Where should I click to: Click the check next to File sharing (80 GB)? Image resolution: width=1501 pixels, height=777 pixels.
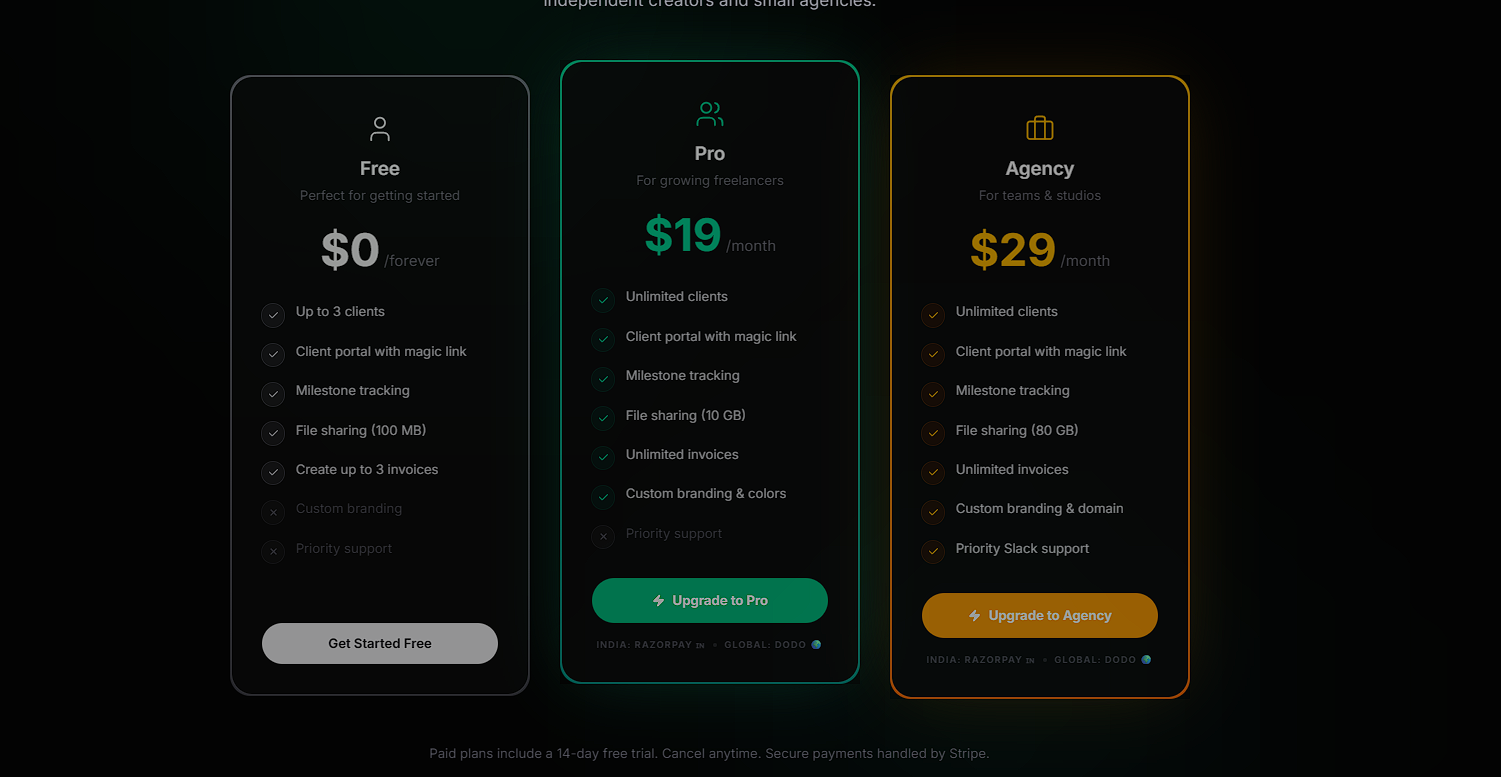933,434
